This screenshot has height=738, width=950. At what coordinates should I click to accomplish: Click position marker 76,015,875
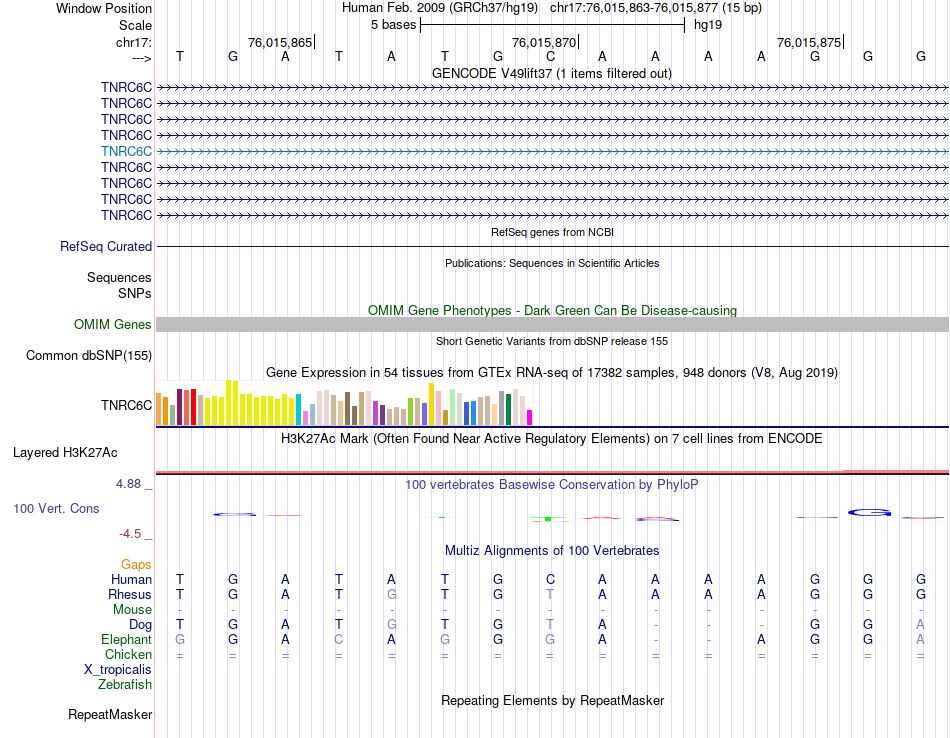(809, 42)
